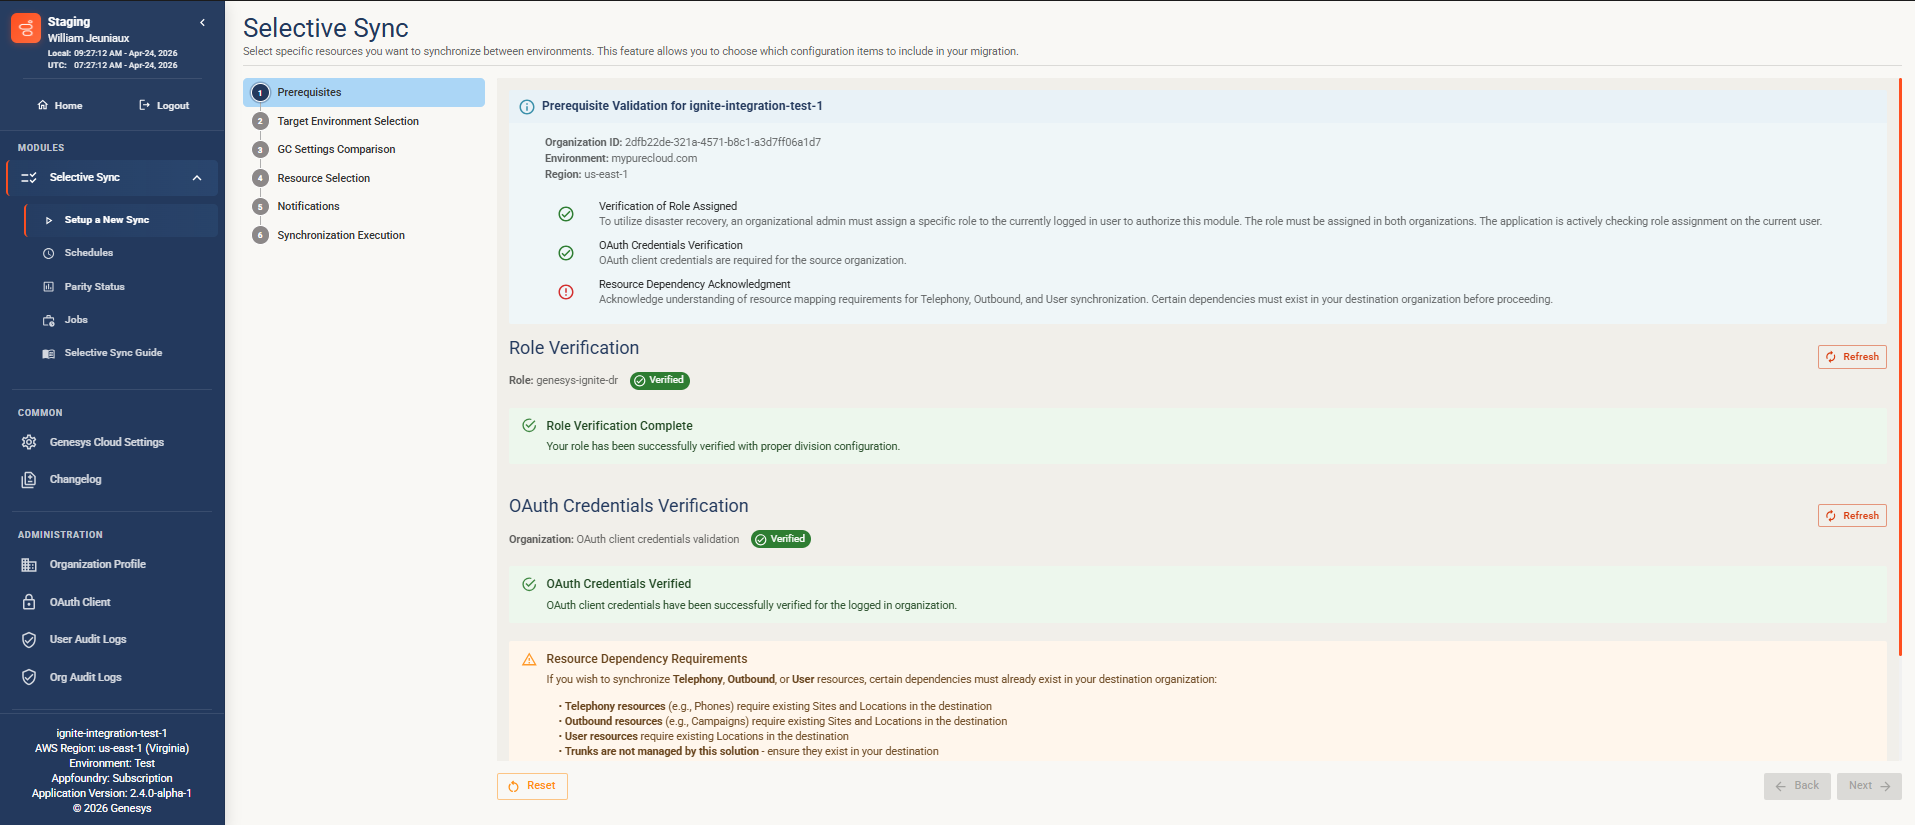Click green check for Verification of Role Assigned
Image resolution: width=1915 pixels, height=825 pixels.
coord(566,214)
